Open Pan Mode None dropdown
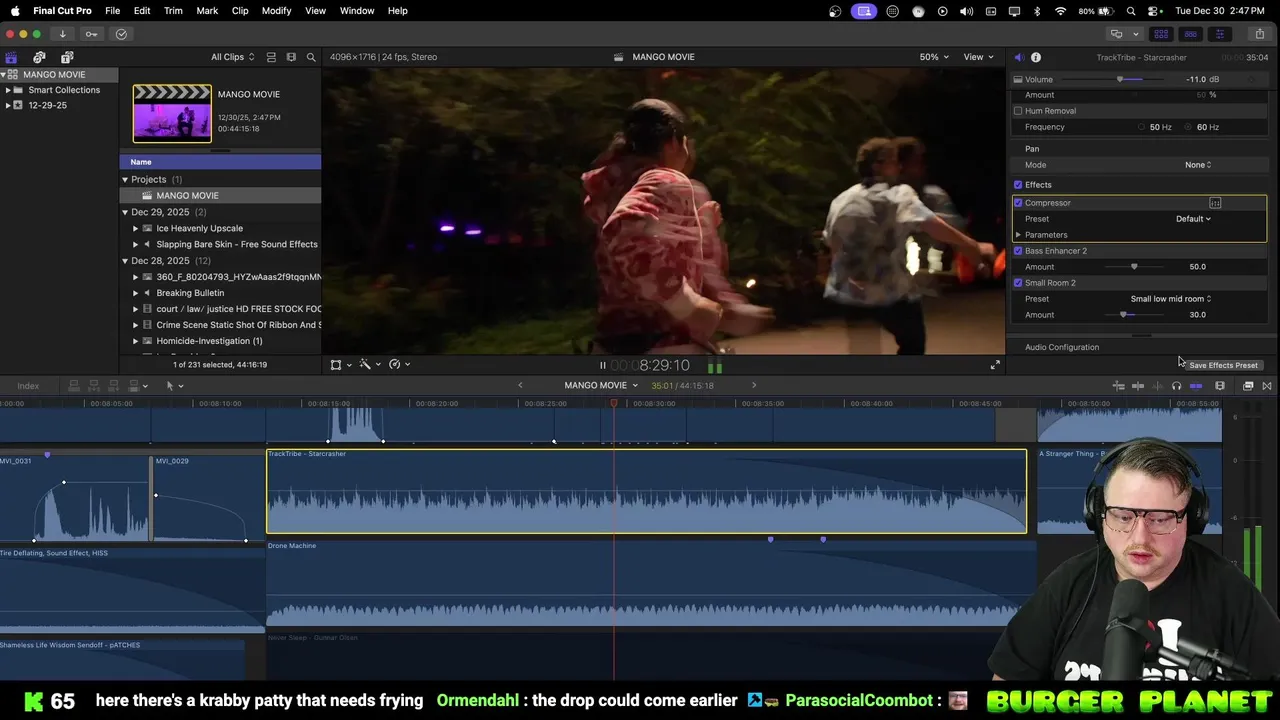 pyautogui.click(x=1198, y=165)
